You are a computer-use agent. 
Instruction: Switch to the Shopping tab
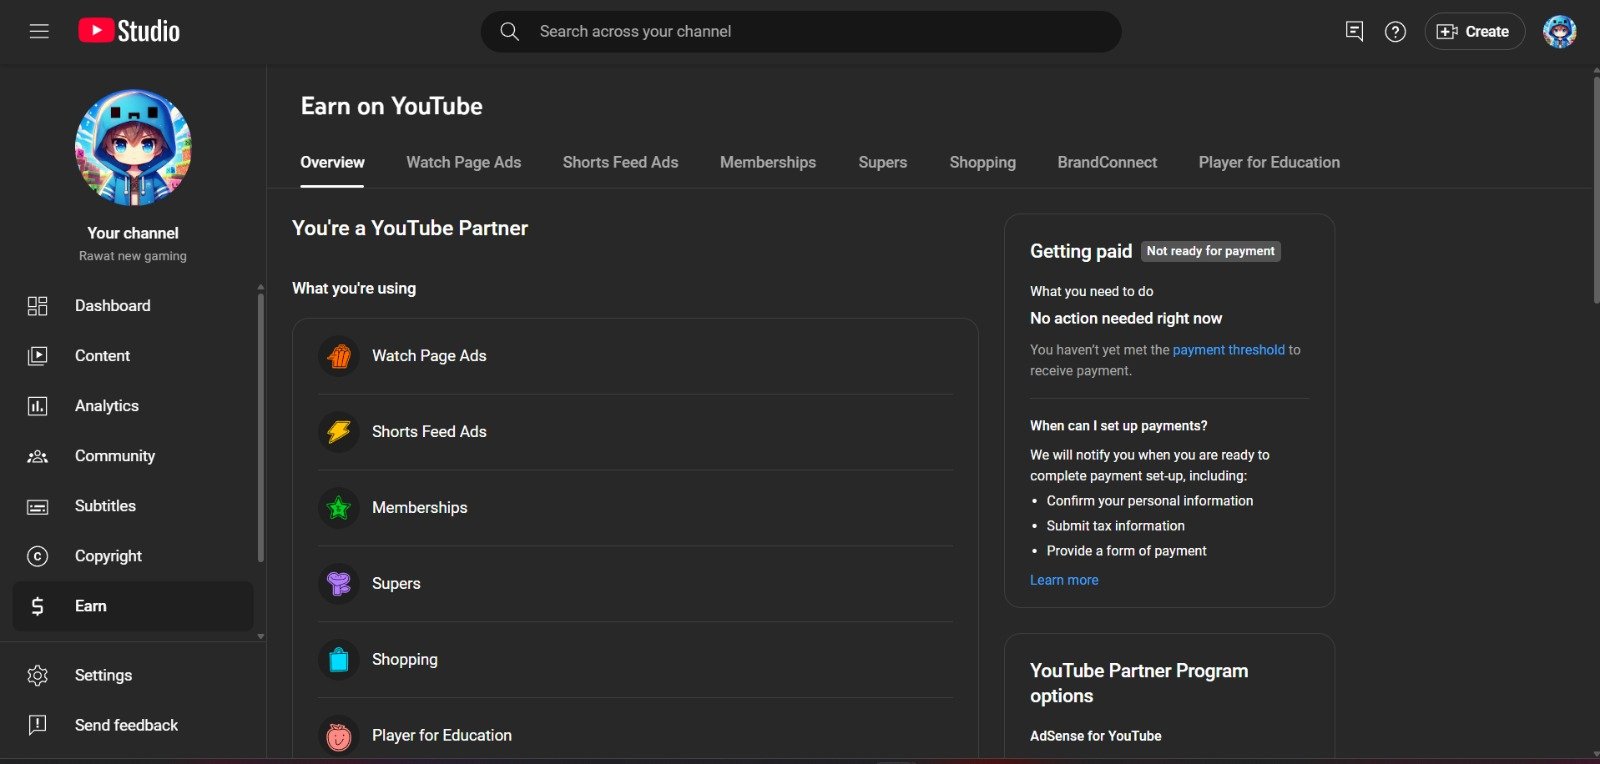click(x=982, y=162)
